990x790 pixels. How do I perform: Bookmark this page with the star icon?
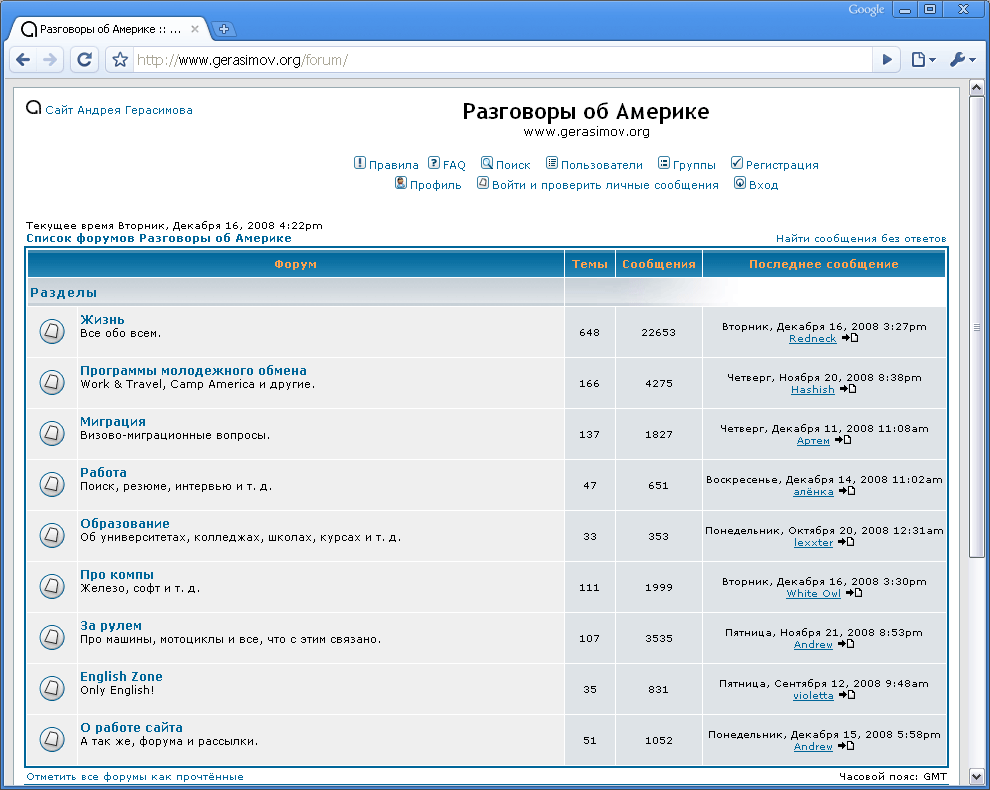coord(120,60)
